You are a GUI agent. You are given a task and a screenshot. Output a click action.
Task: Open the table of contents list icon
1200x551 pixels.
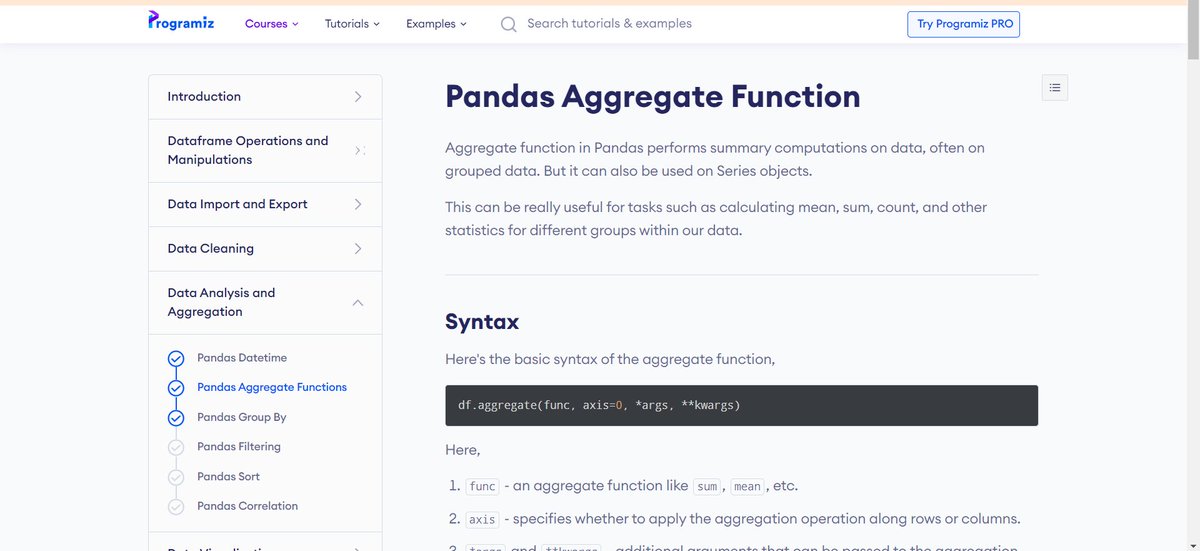point(1055,88)
